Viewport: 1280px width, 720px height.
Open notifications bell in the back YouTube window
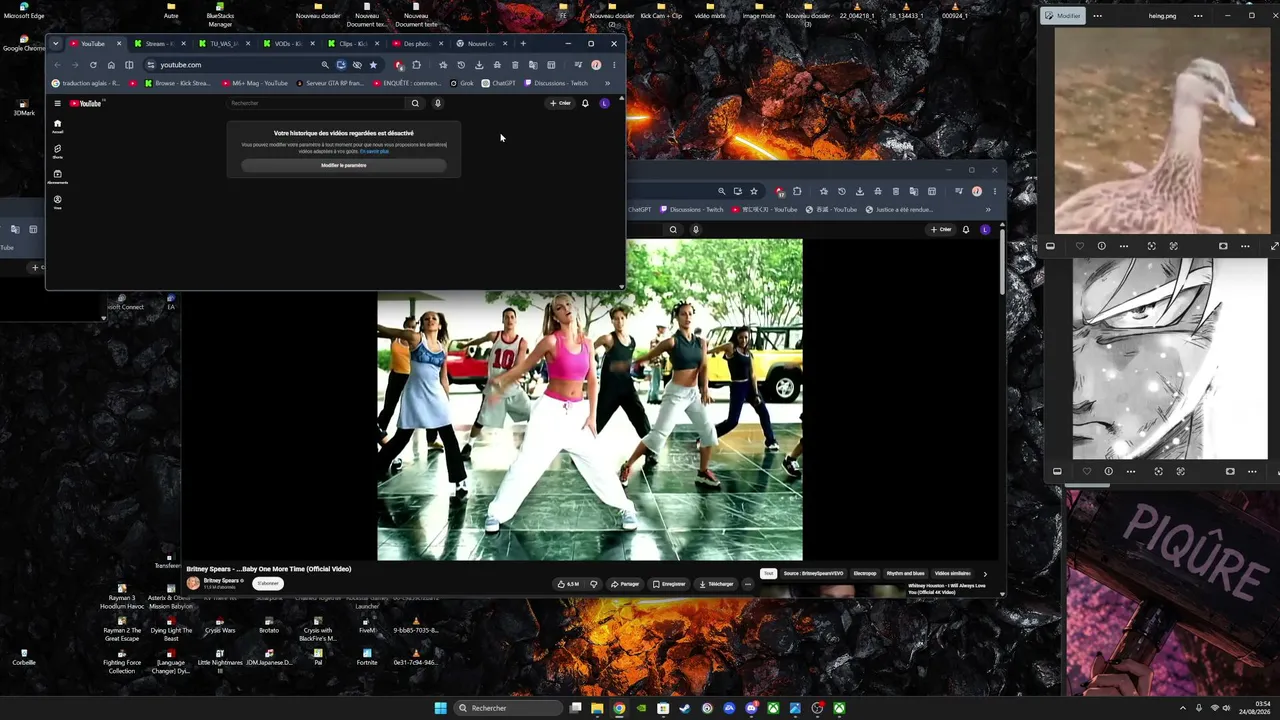(x=966, y=230)
